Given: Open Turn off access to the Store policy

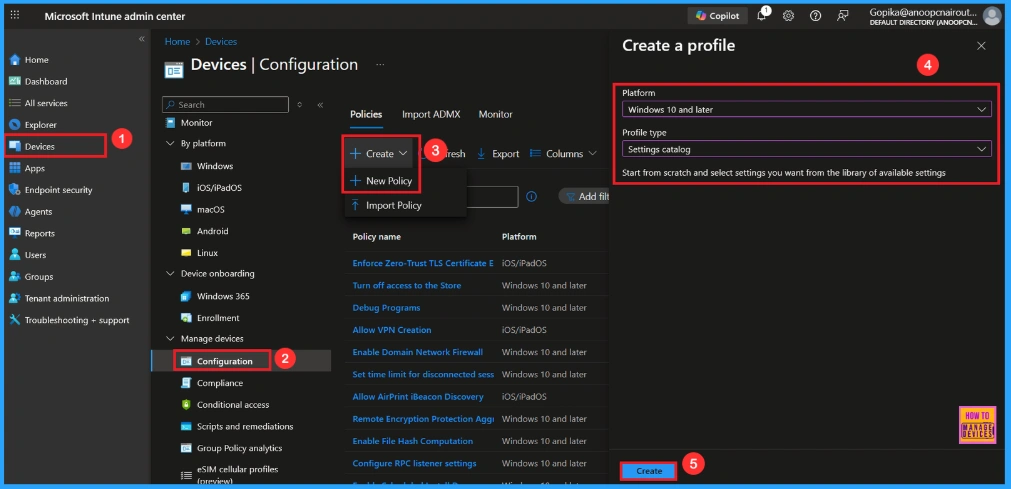Looking at the screenshot, I should pos(407,286).
